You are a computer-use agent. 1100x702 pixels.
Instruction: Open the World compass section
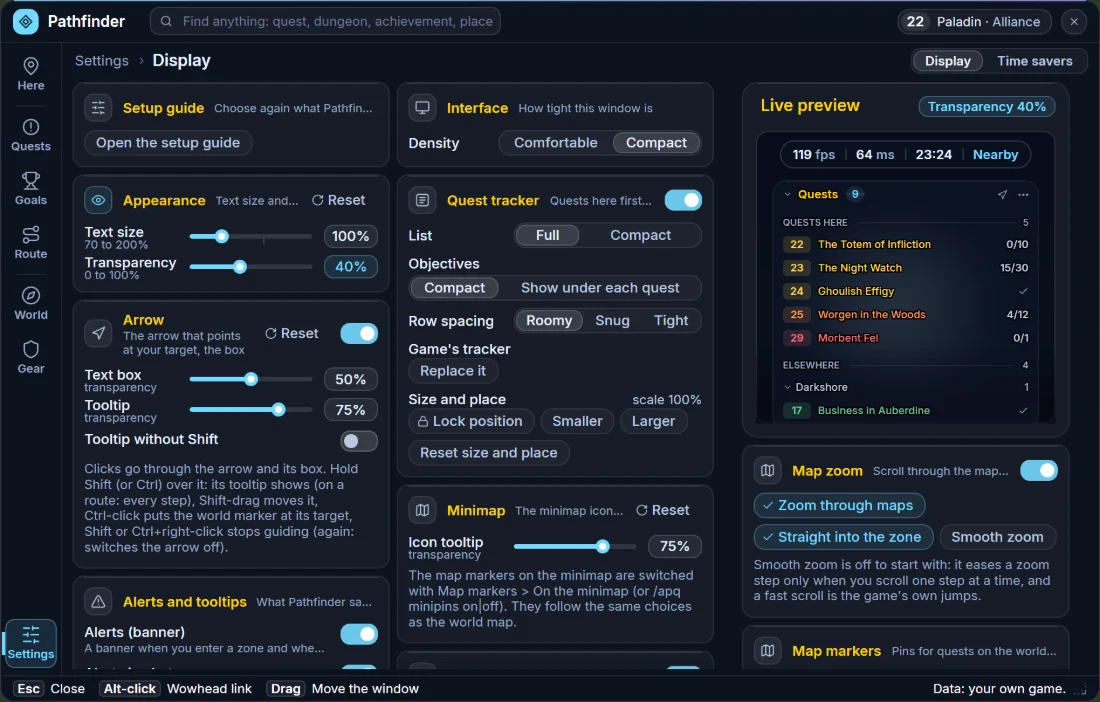pyautogui.click(x=31, y=304)
